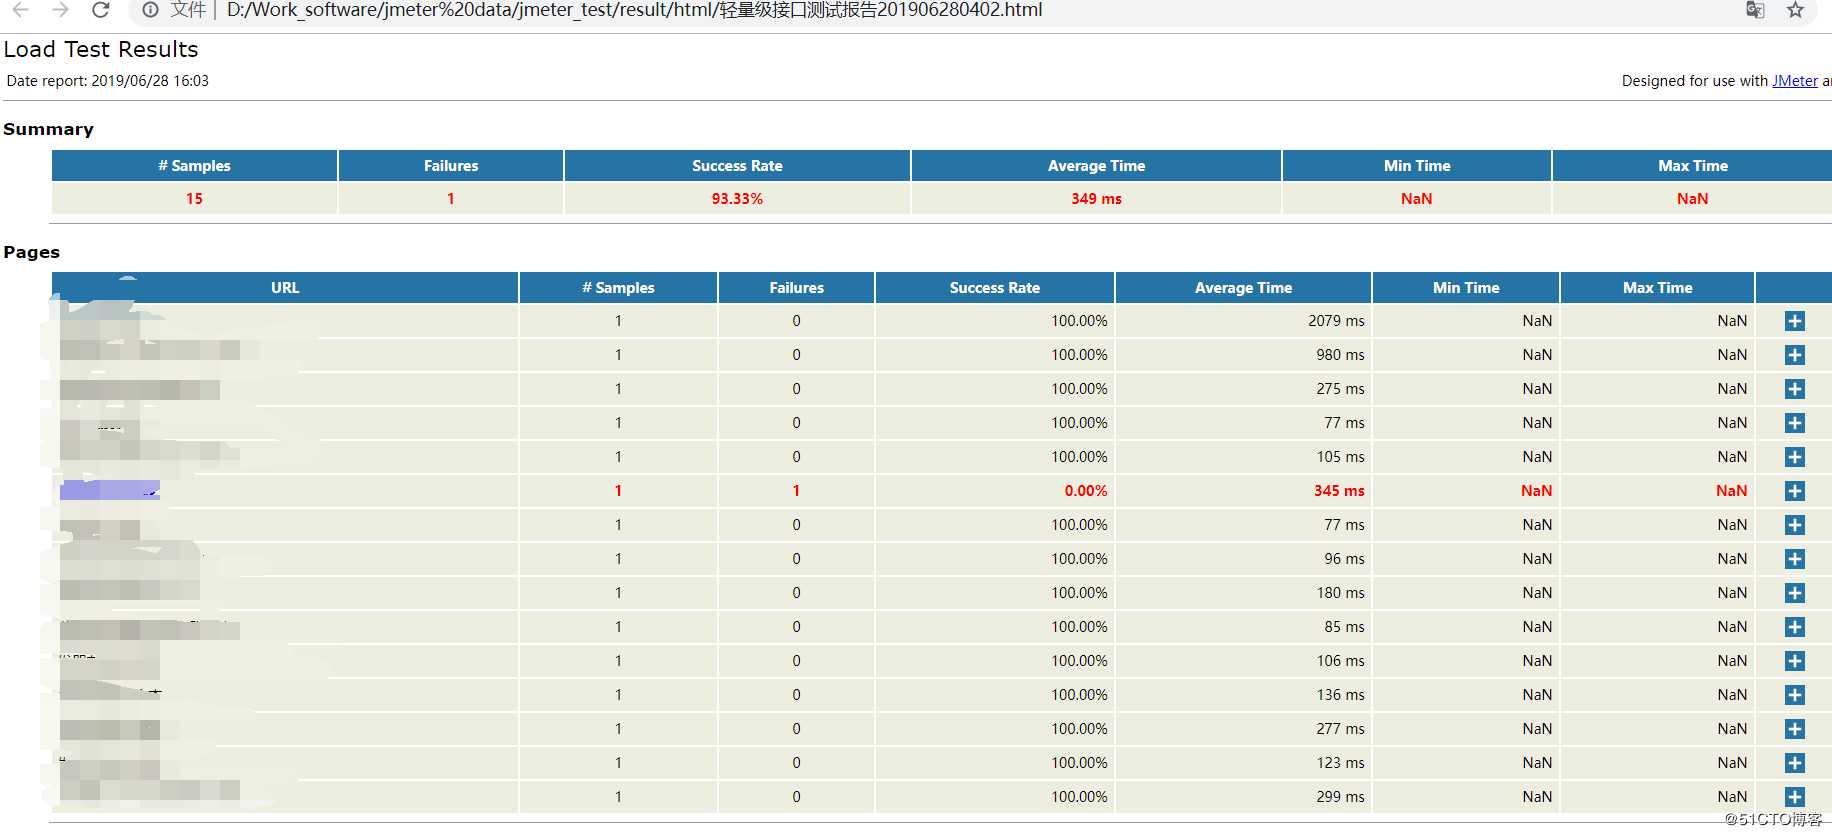Click the Pages Average Time column header
1832x836 pixels.
1243,288
